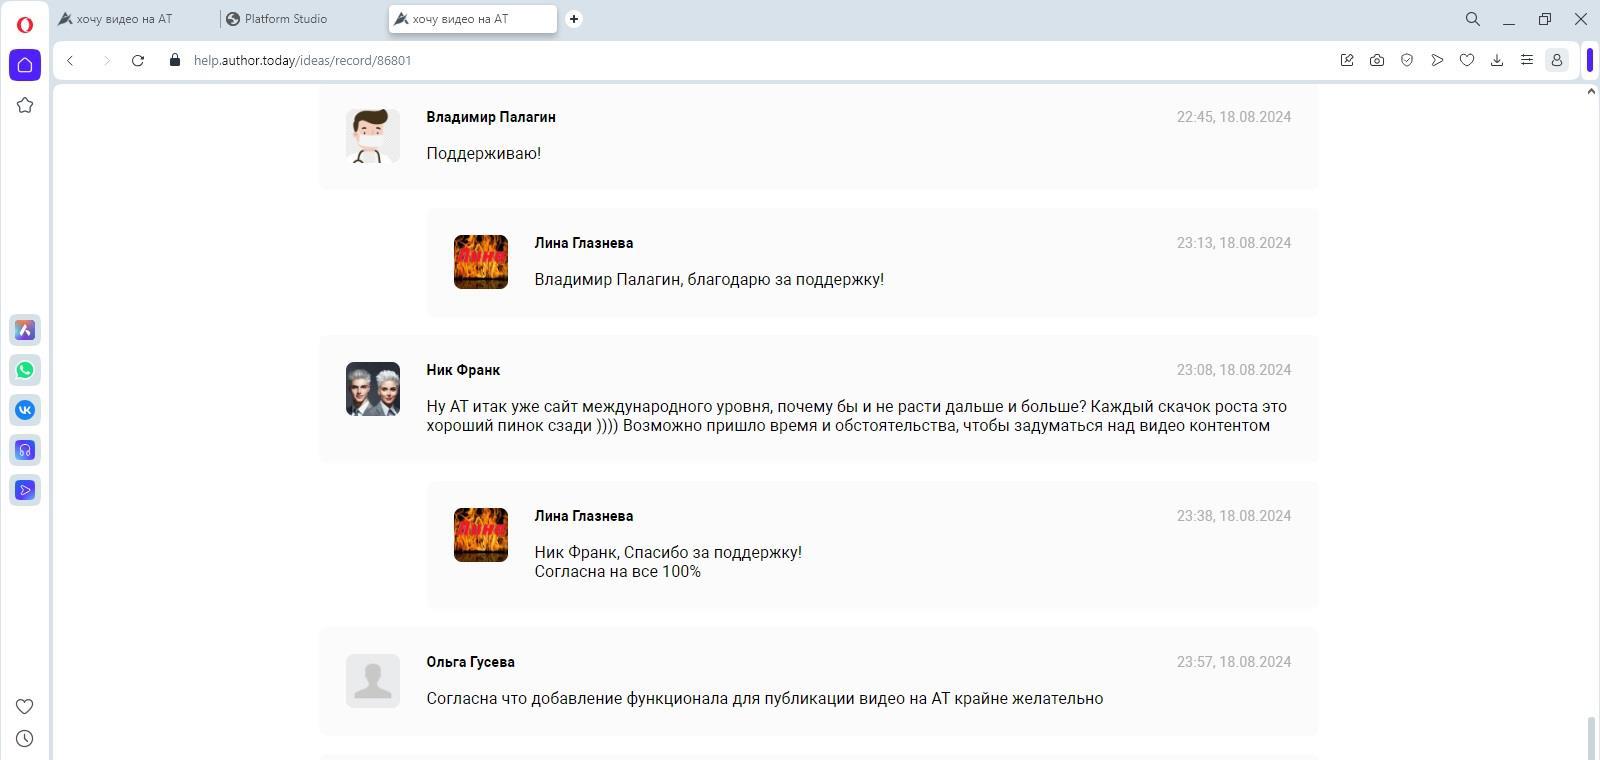Take a snapshot with the camera icon

coord(1377,60)
